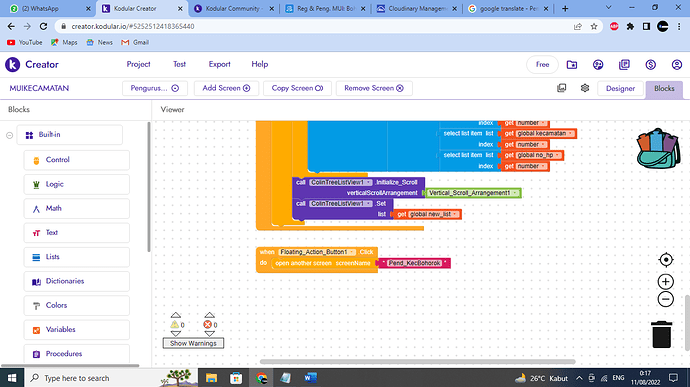This screenshot has width=690, height=387.
Task: Click the Free plan button
Action: 542,65
